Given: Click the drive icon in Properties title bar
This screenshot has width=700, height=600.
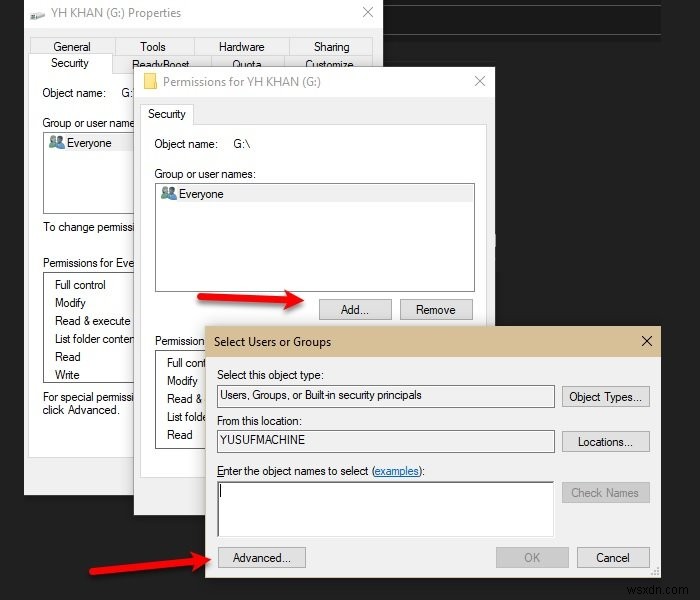Looking at the screenshot, I should [38, 16].
